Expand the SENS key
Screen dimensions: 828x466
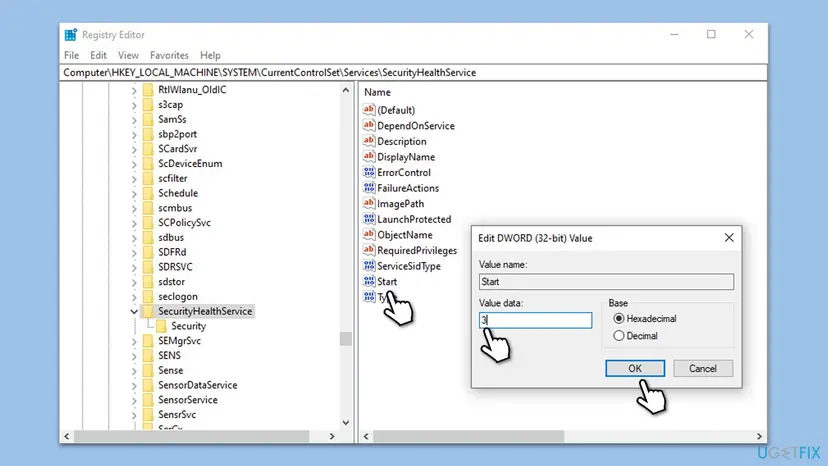pyautogui.click(x=134, y=356)
